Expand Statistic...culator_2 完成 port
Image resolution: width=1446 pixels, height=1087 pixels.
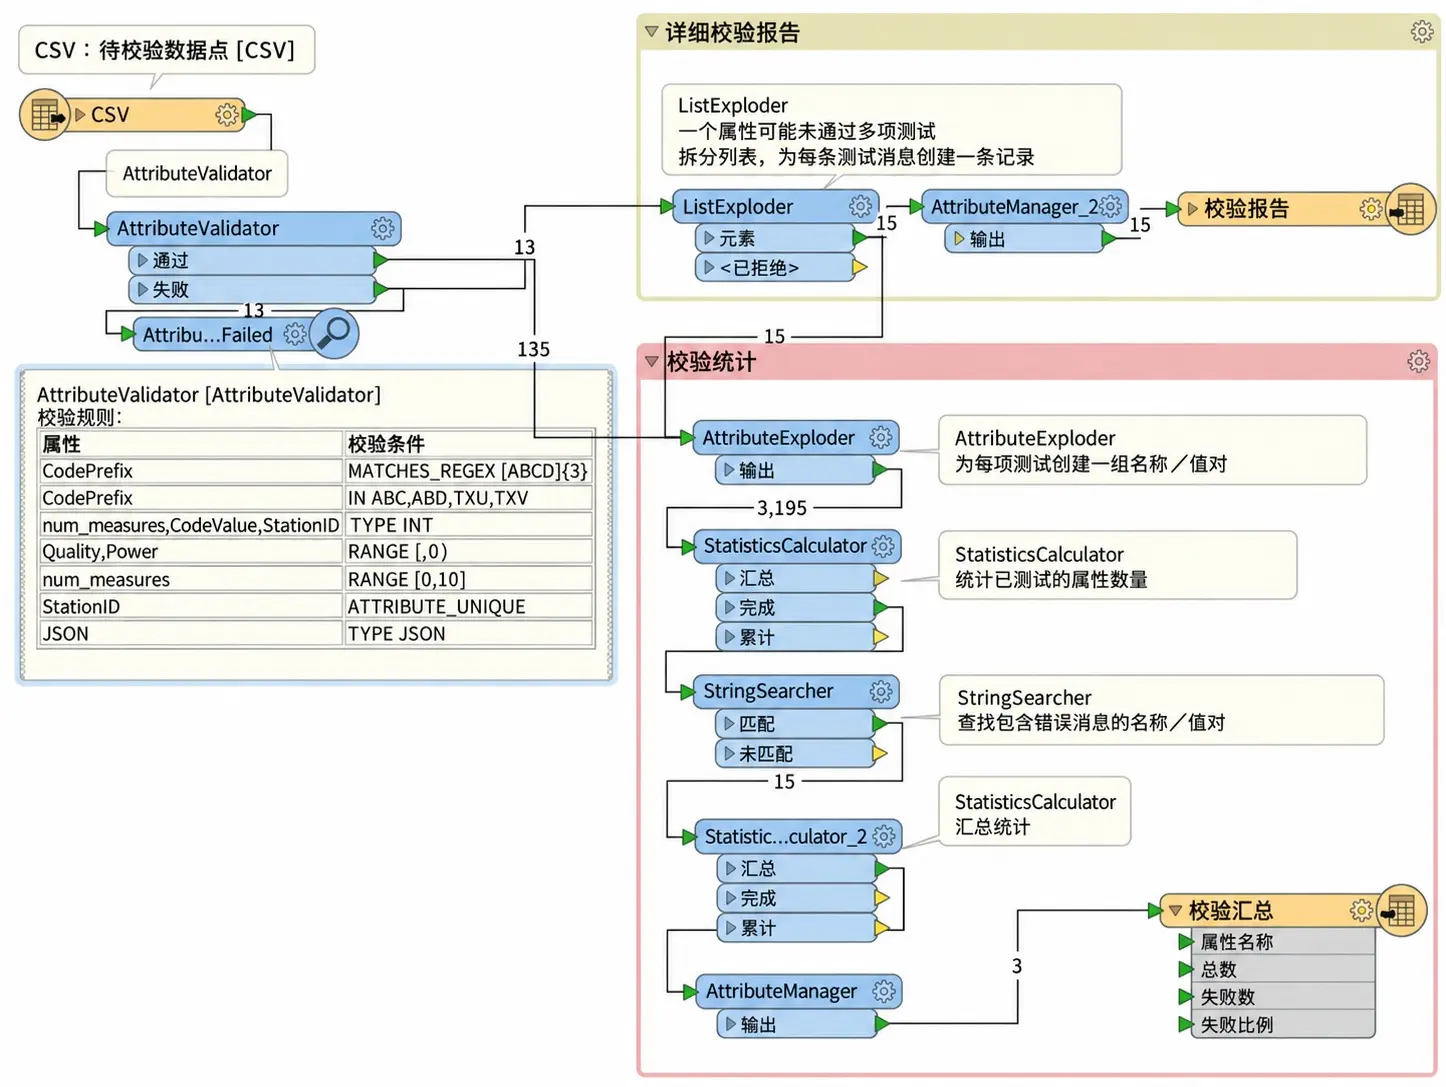point(730,898)
